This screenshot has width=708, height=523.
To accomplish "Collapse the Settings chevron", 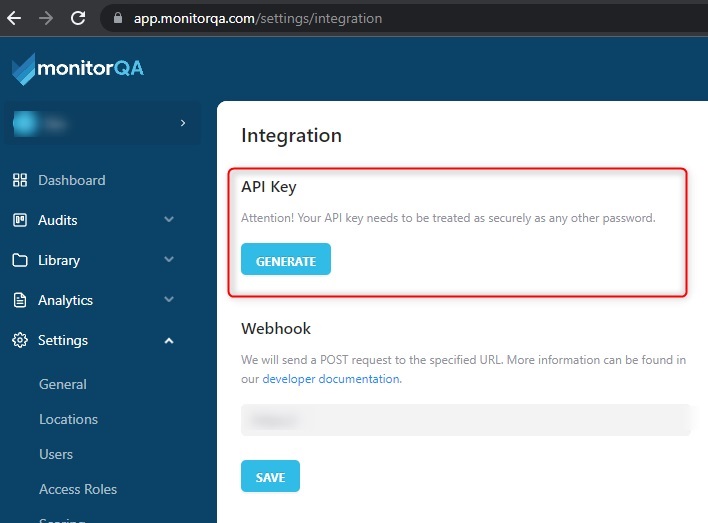I will pos(169,341).
